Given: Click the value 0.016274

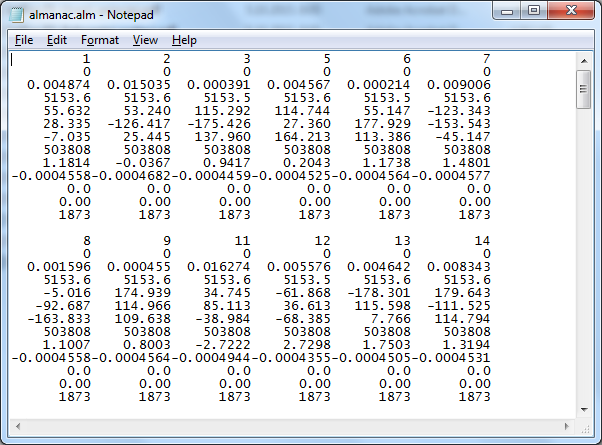Looking at the screenshot, I should (219, 267).
